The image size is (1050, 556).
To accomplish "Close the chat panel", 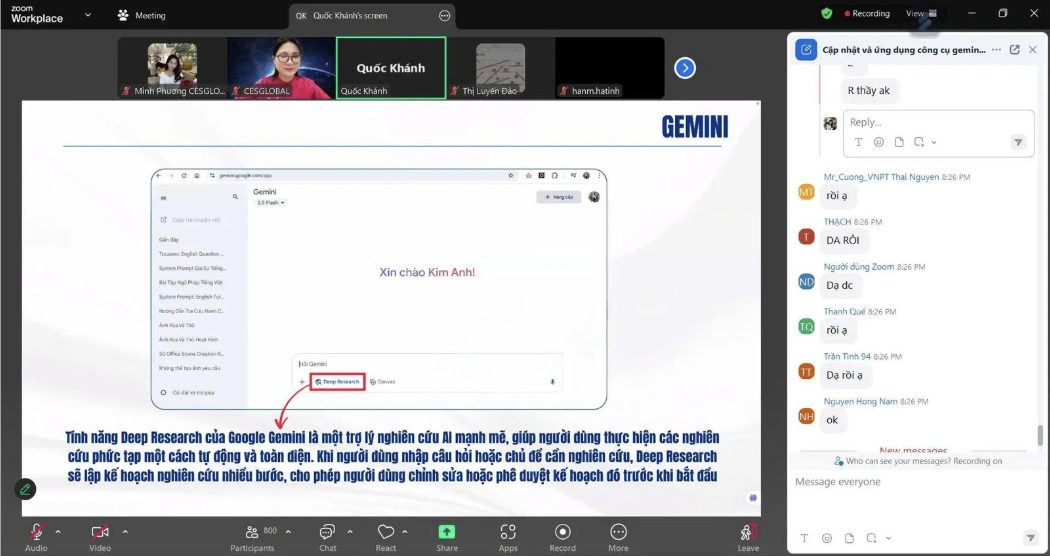I will (1033, 50).
